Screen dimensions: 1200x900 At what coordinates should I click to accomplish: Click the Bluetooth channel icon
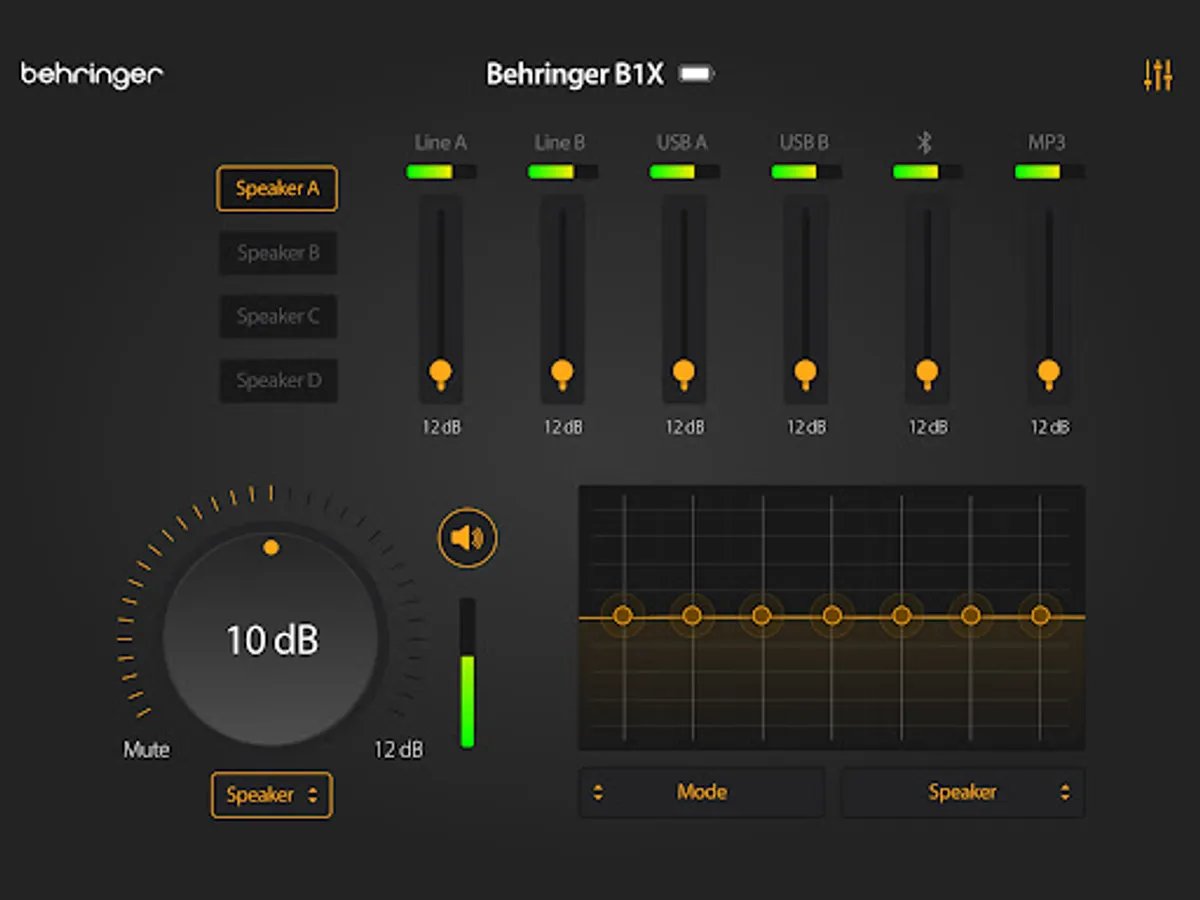(x=926, y=142)
